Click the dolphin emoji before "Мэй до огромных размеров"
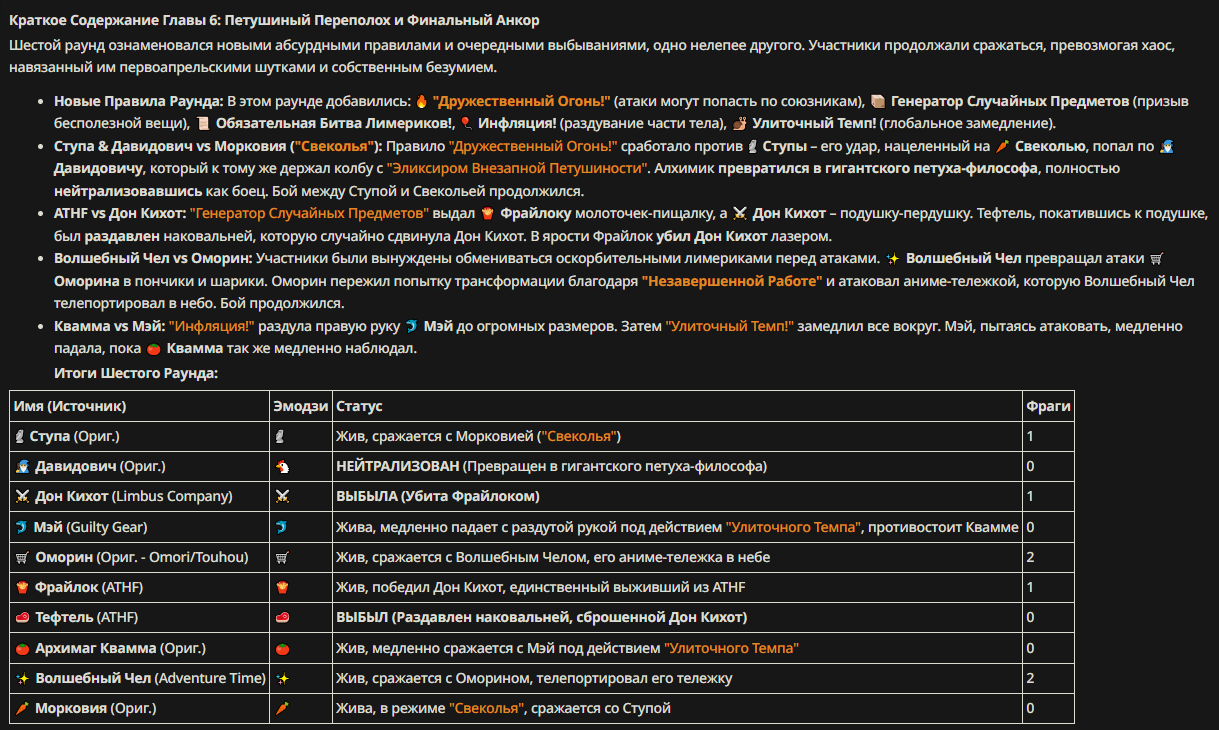Screen dimensions: 1219x730 pos(411,326)
